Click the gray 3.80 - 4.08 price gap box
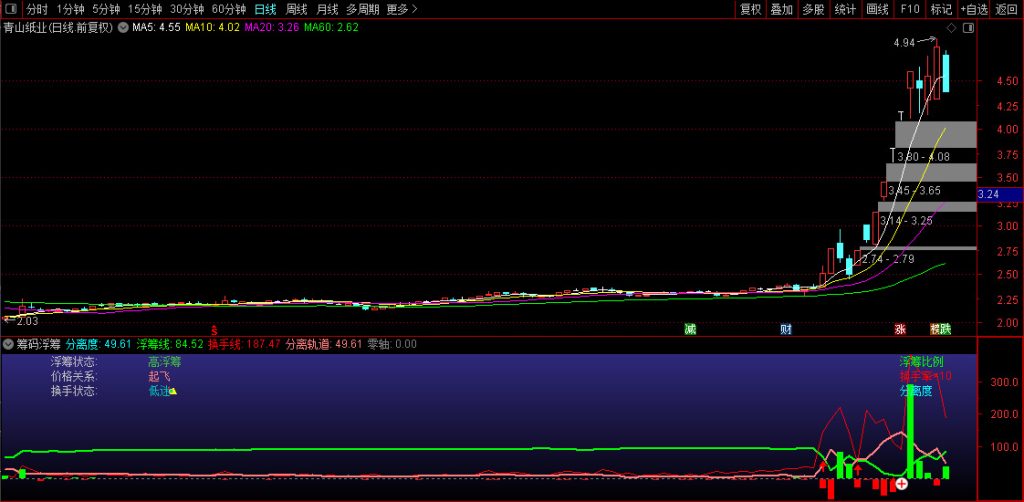This screenshot has height=502, width=1024. coord(934,134)
